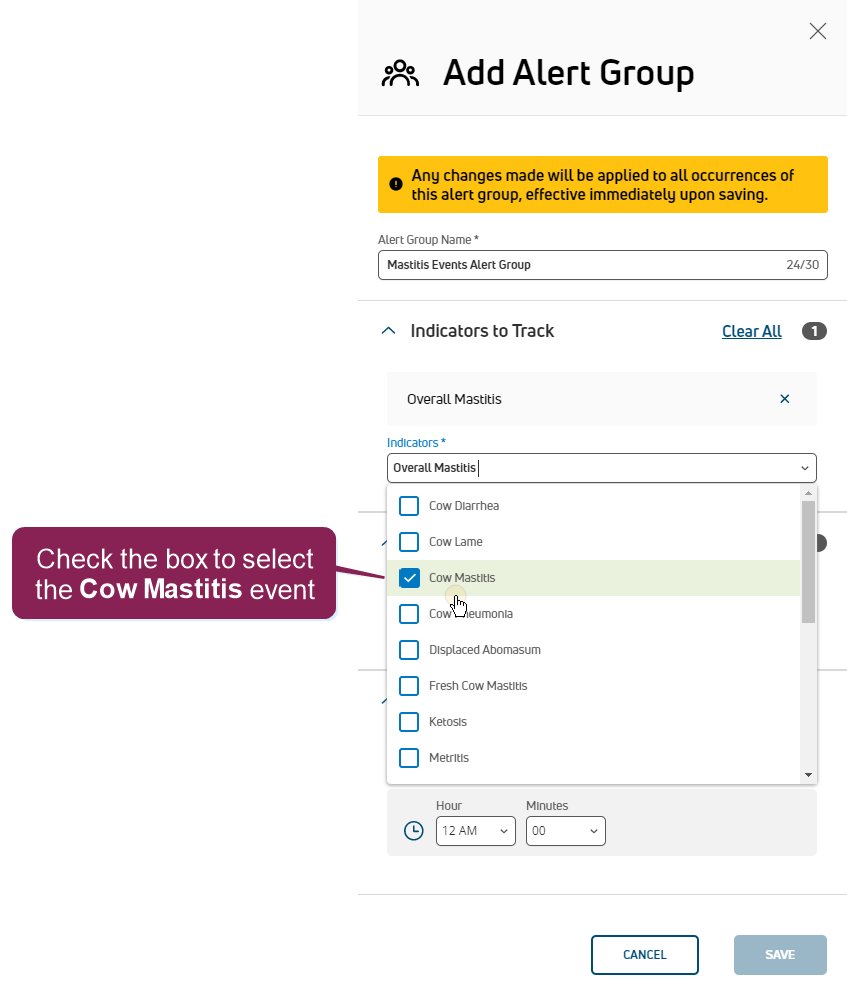
Task: Close the Add Alert Group panel
Action: 818,31
